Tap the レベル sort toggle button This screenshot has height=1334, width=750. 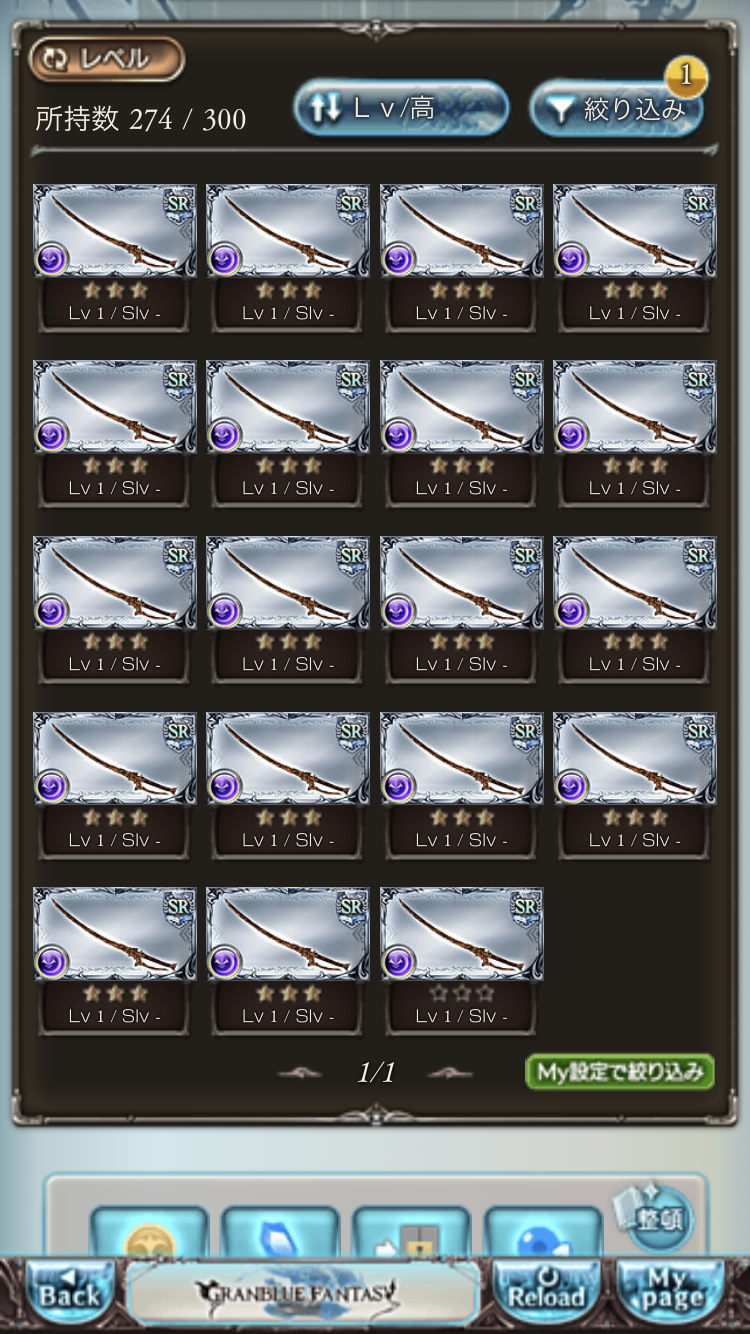coord(107,59)
